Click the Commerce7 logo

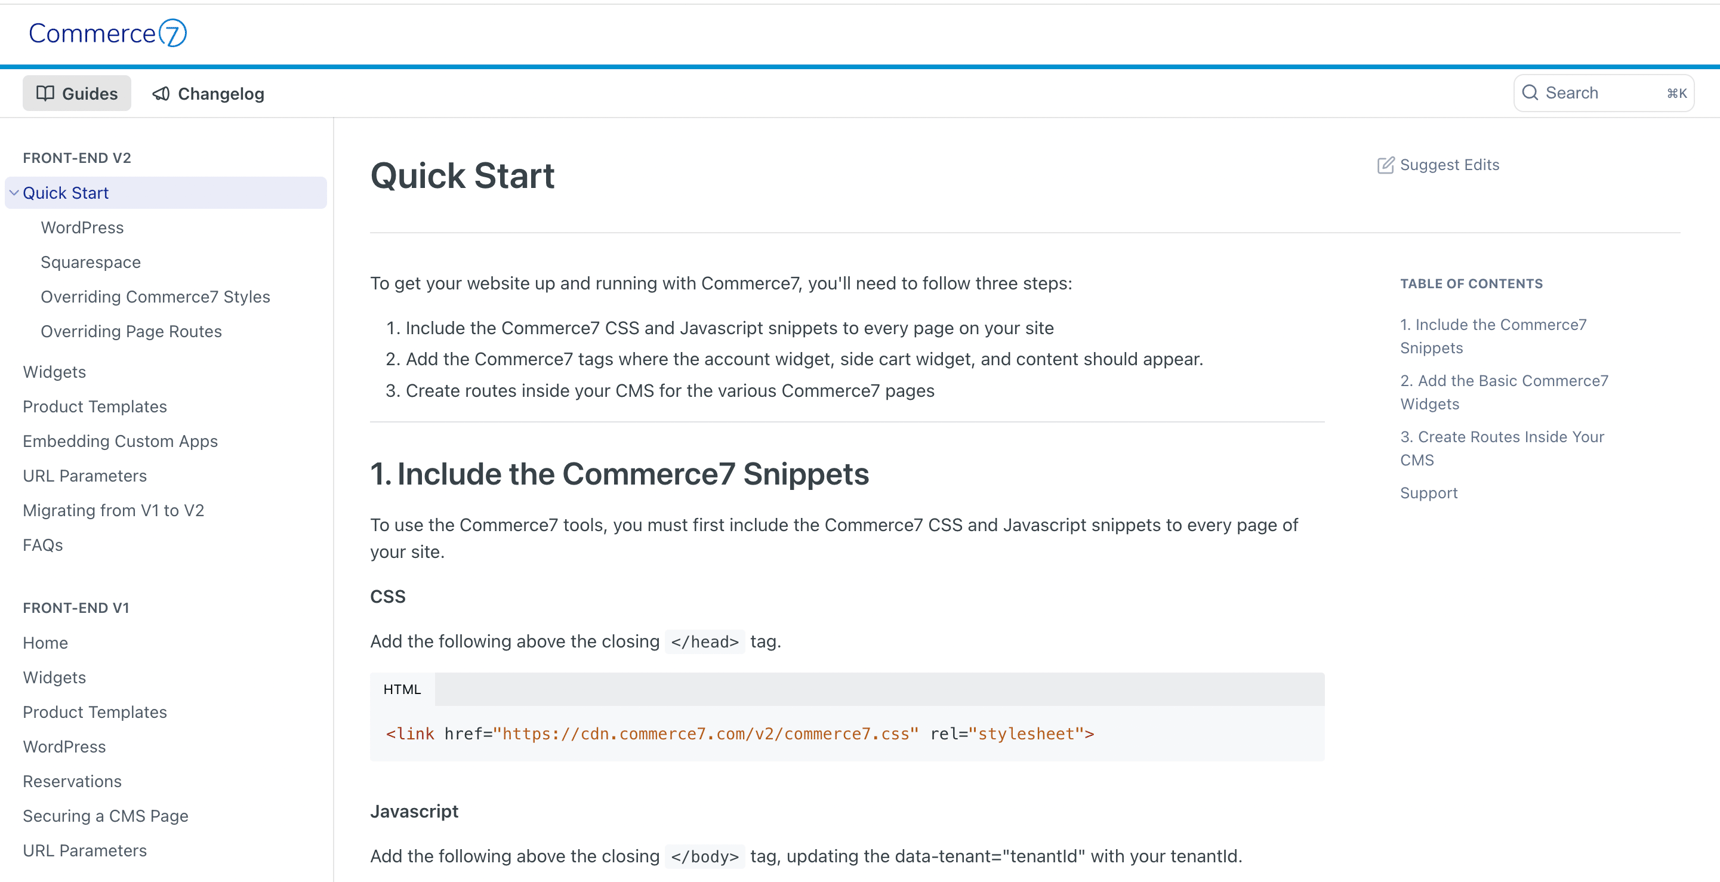click(108, 33)
